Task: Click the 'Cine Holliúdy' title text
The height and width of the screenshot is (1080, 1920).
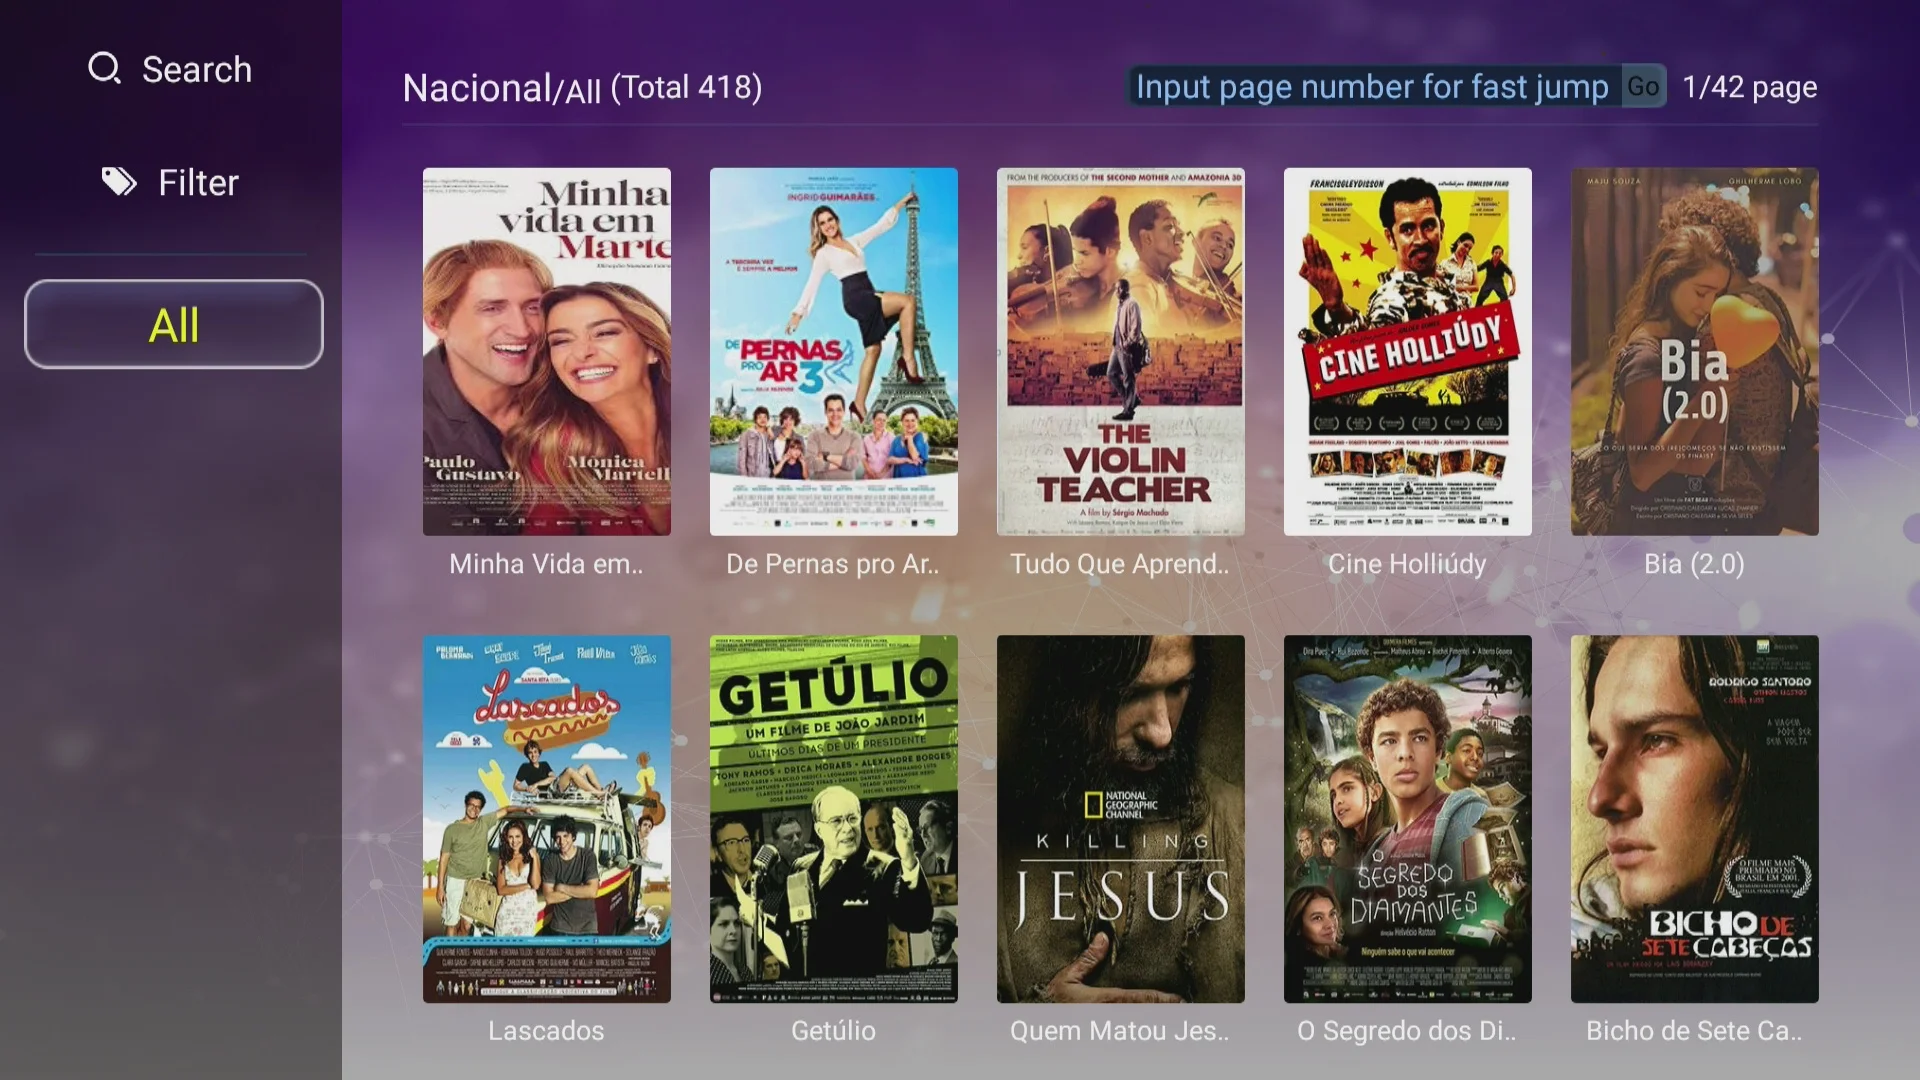Action: (1407, 564)
